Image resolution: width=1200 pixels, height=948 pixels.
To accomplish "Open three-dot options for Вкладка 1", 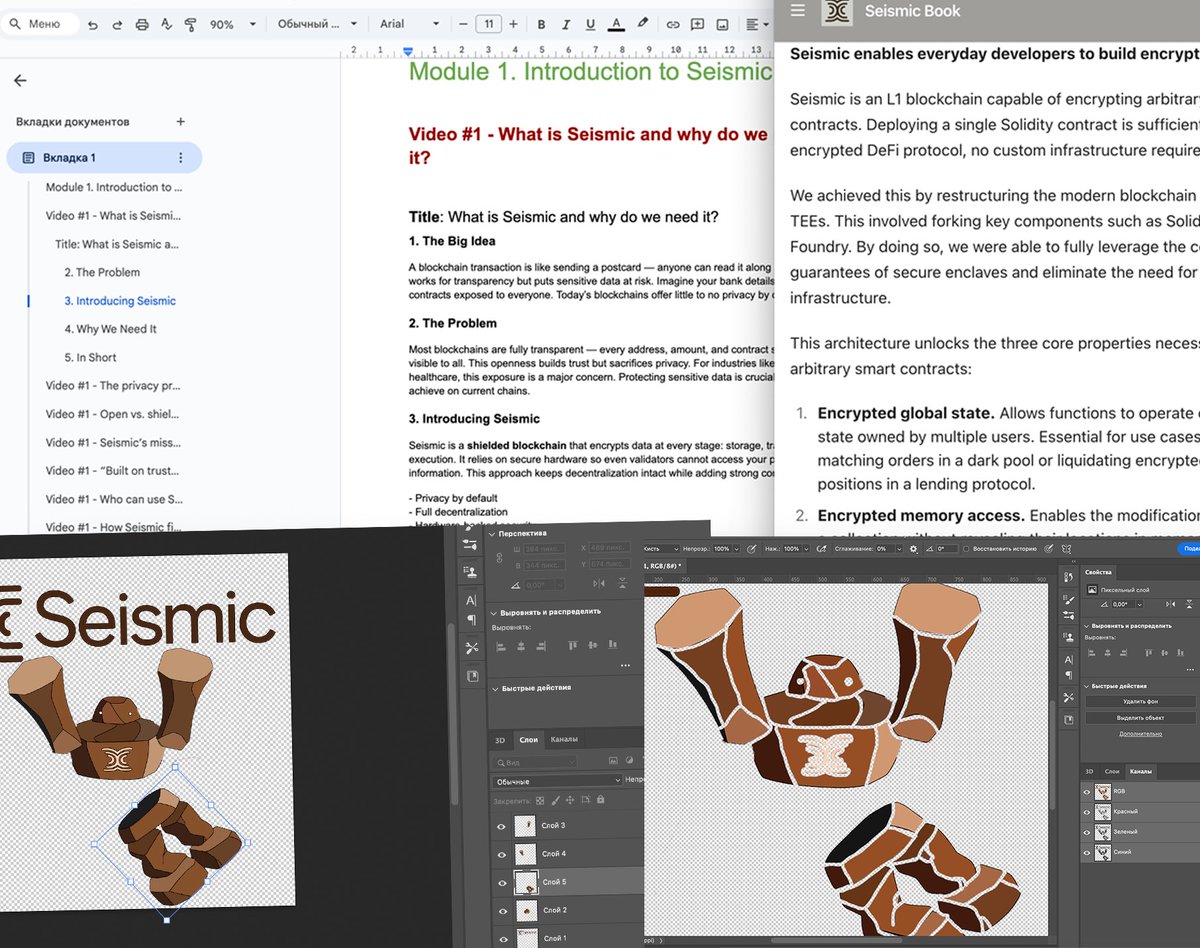I will tap(181, 158).
